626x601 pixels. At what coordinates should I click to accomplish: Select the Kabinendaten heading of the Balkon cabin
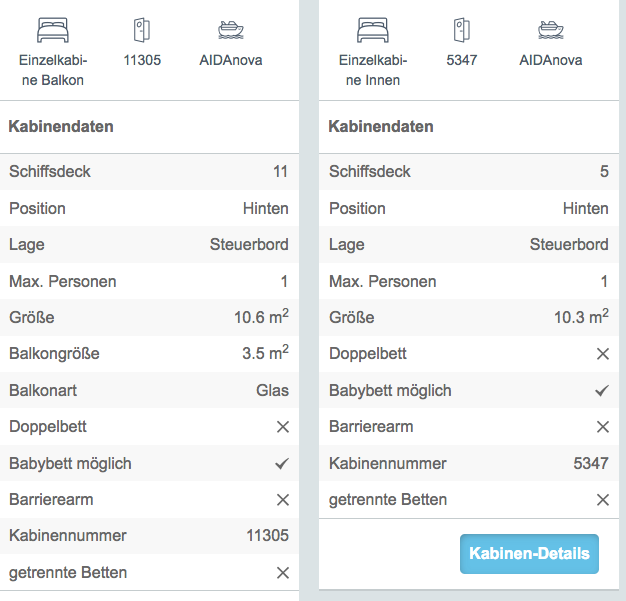(61, 127)
